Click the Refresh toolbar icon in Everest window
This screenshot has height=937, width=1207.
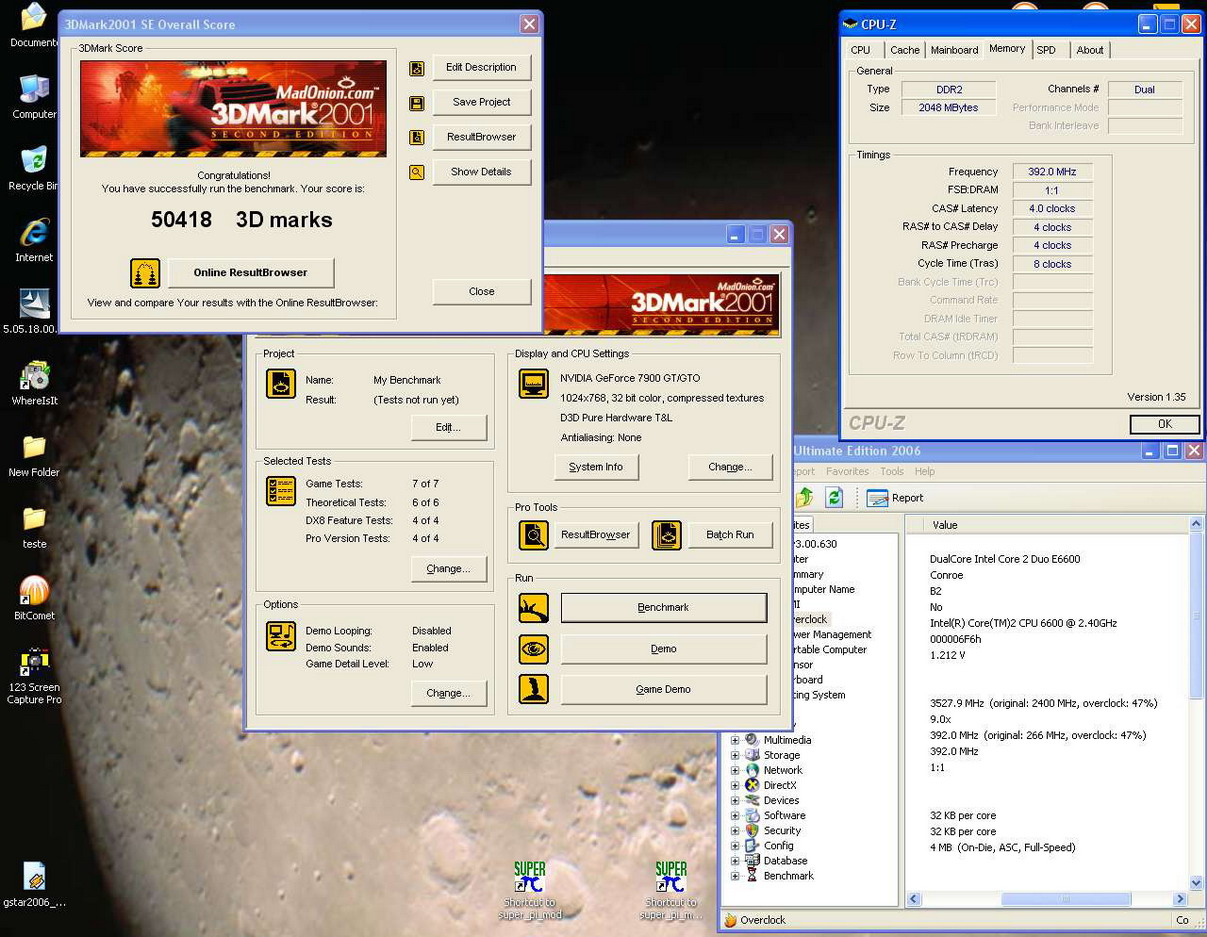(x=834, y=497)
